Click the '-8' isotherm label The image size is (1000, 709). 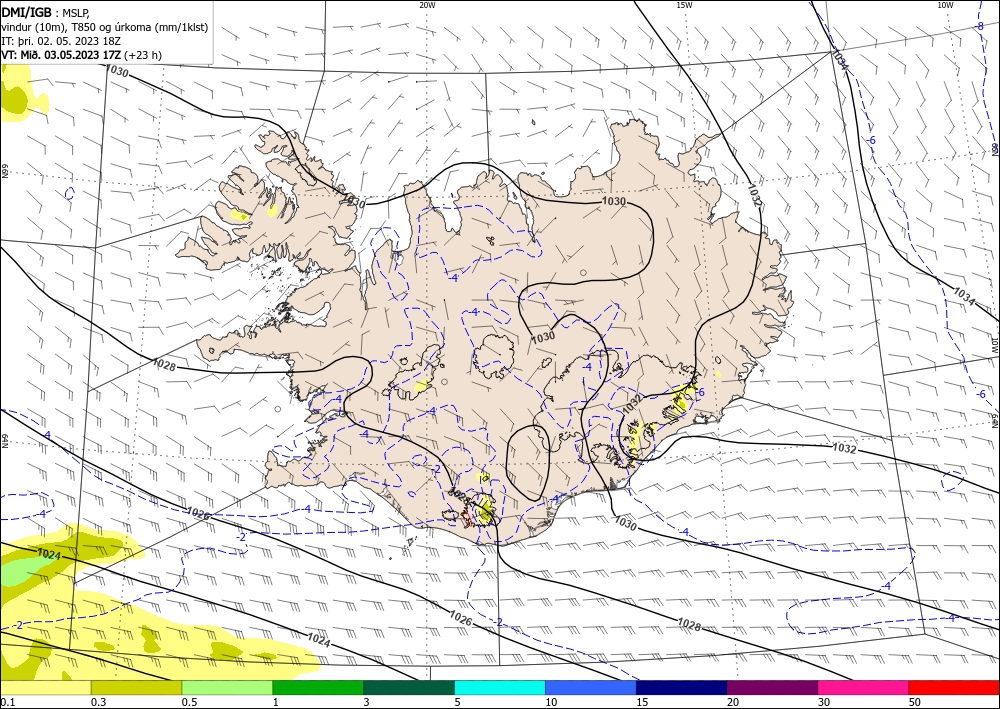click(x=979, y=26)
